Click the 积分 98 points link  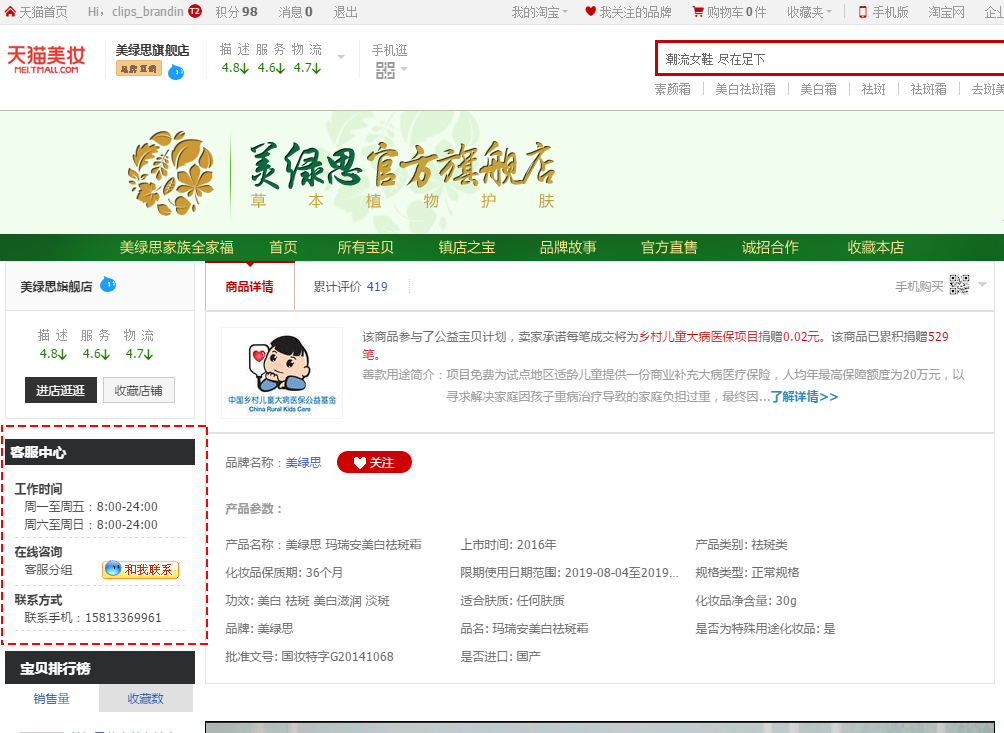click(236, 12)
